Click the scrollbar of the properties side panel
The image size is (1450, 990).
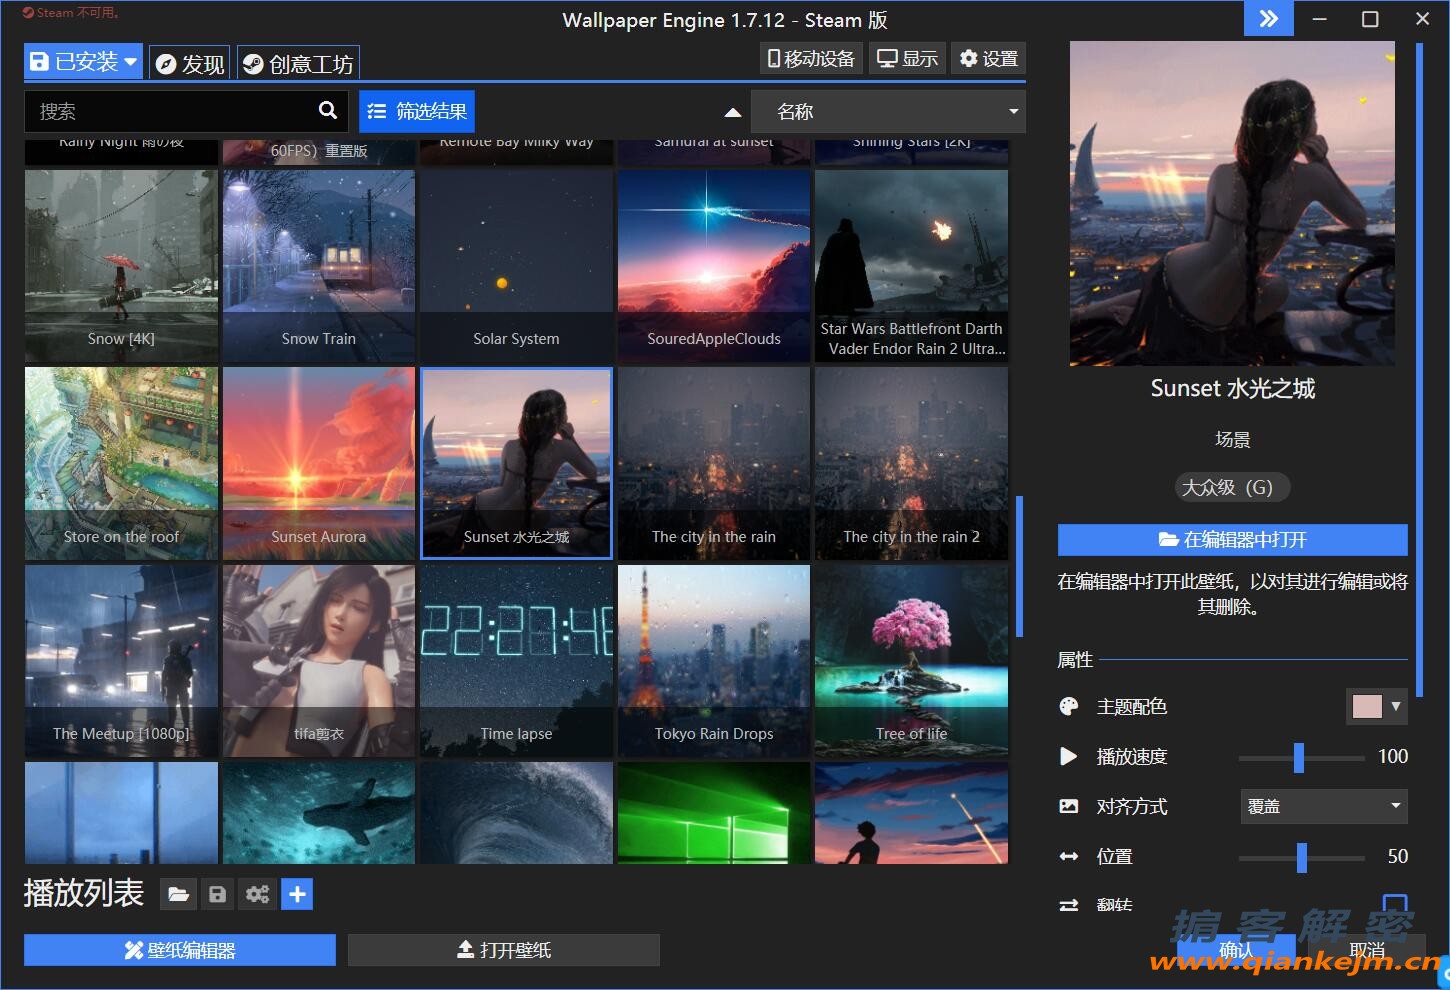tap(1419, 370)
